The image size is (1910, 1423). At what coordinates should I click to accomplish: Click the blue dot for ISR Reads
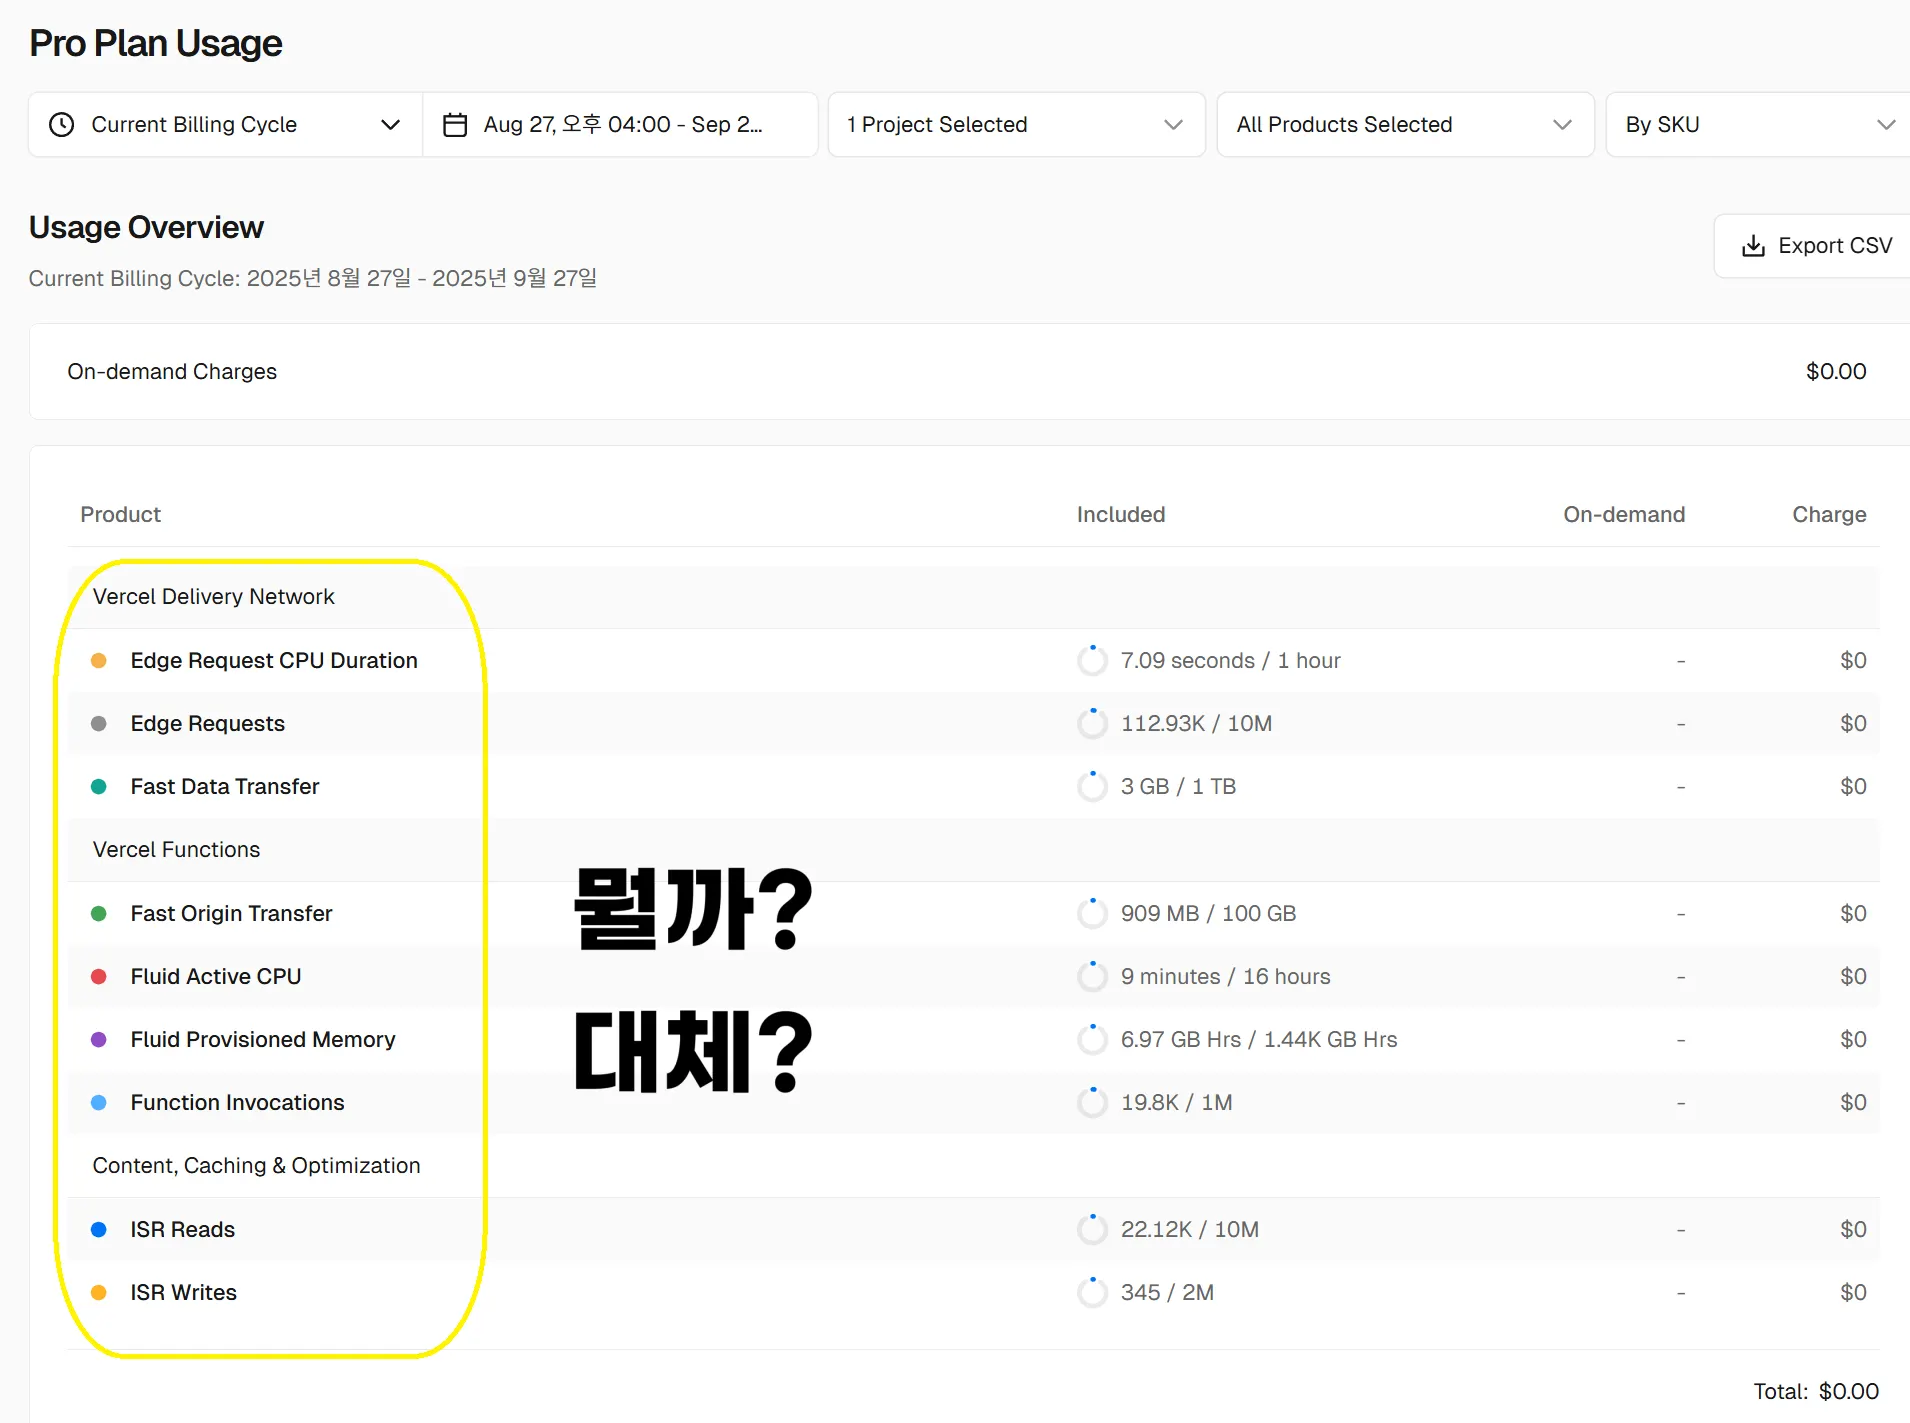point(99,1230)
